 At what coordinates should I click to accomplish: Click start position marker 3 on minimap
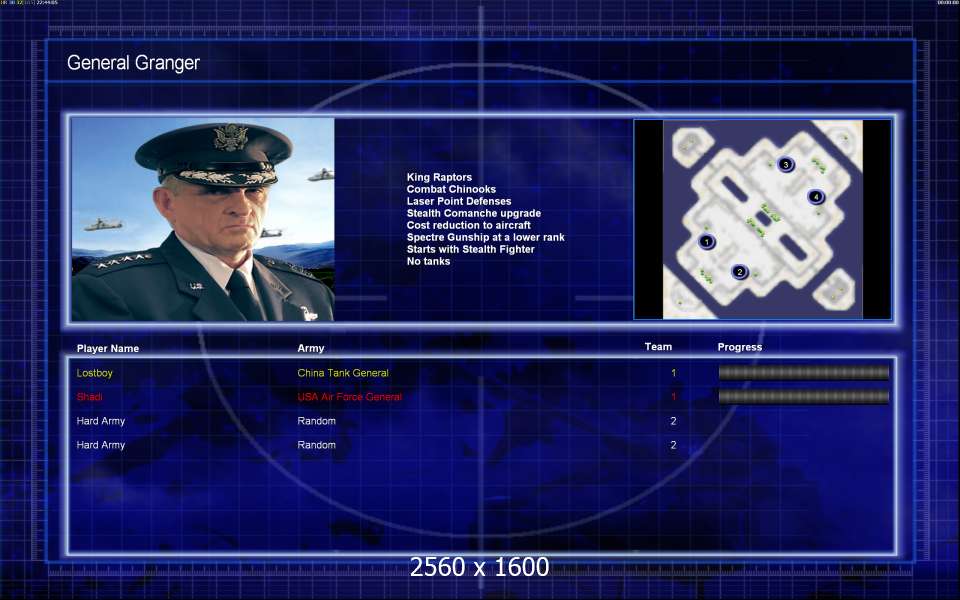(x=786, y=164)
